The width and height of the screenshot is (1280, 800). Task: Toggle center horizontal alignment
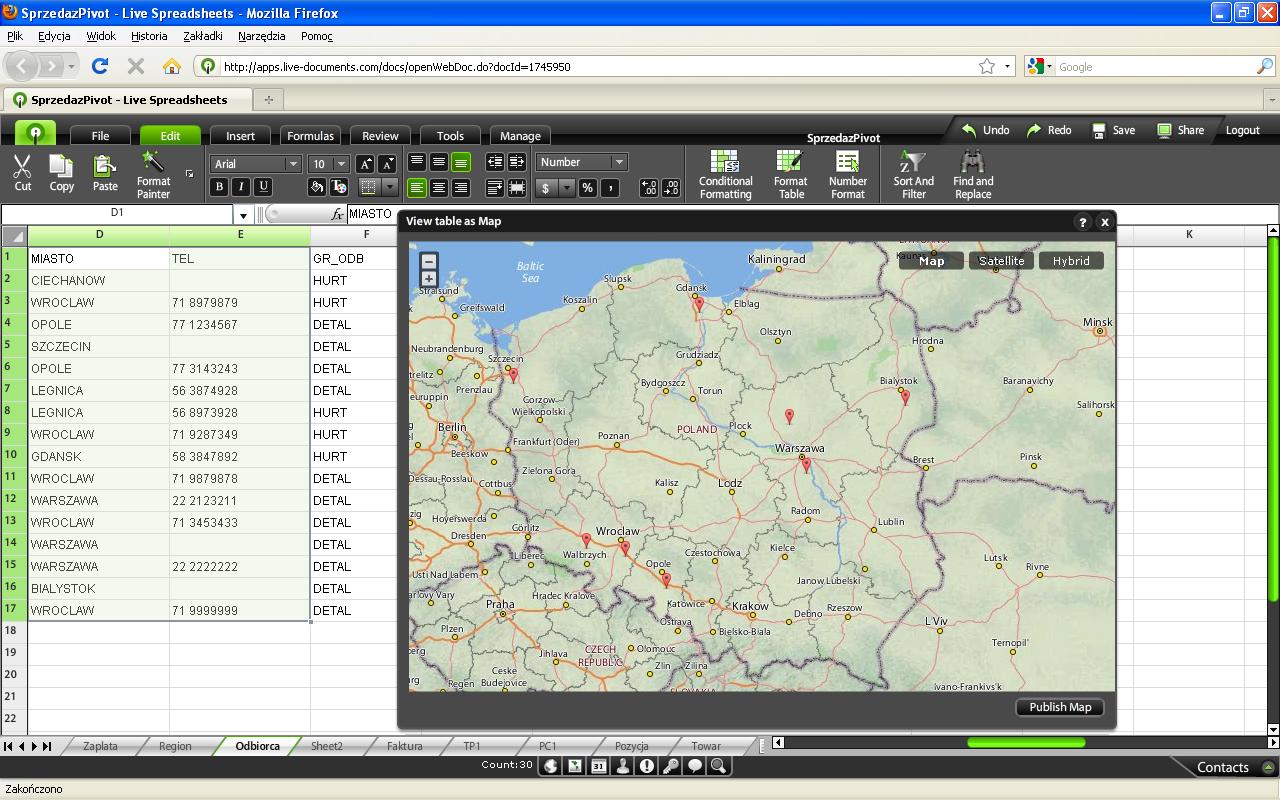pyautogui.click(x=439, y=187)
